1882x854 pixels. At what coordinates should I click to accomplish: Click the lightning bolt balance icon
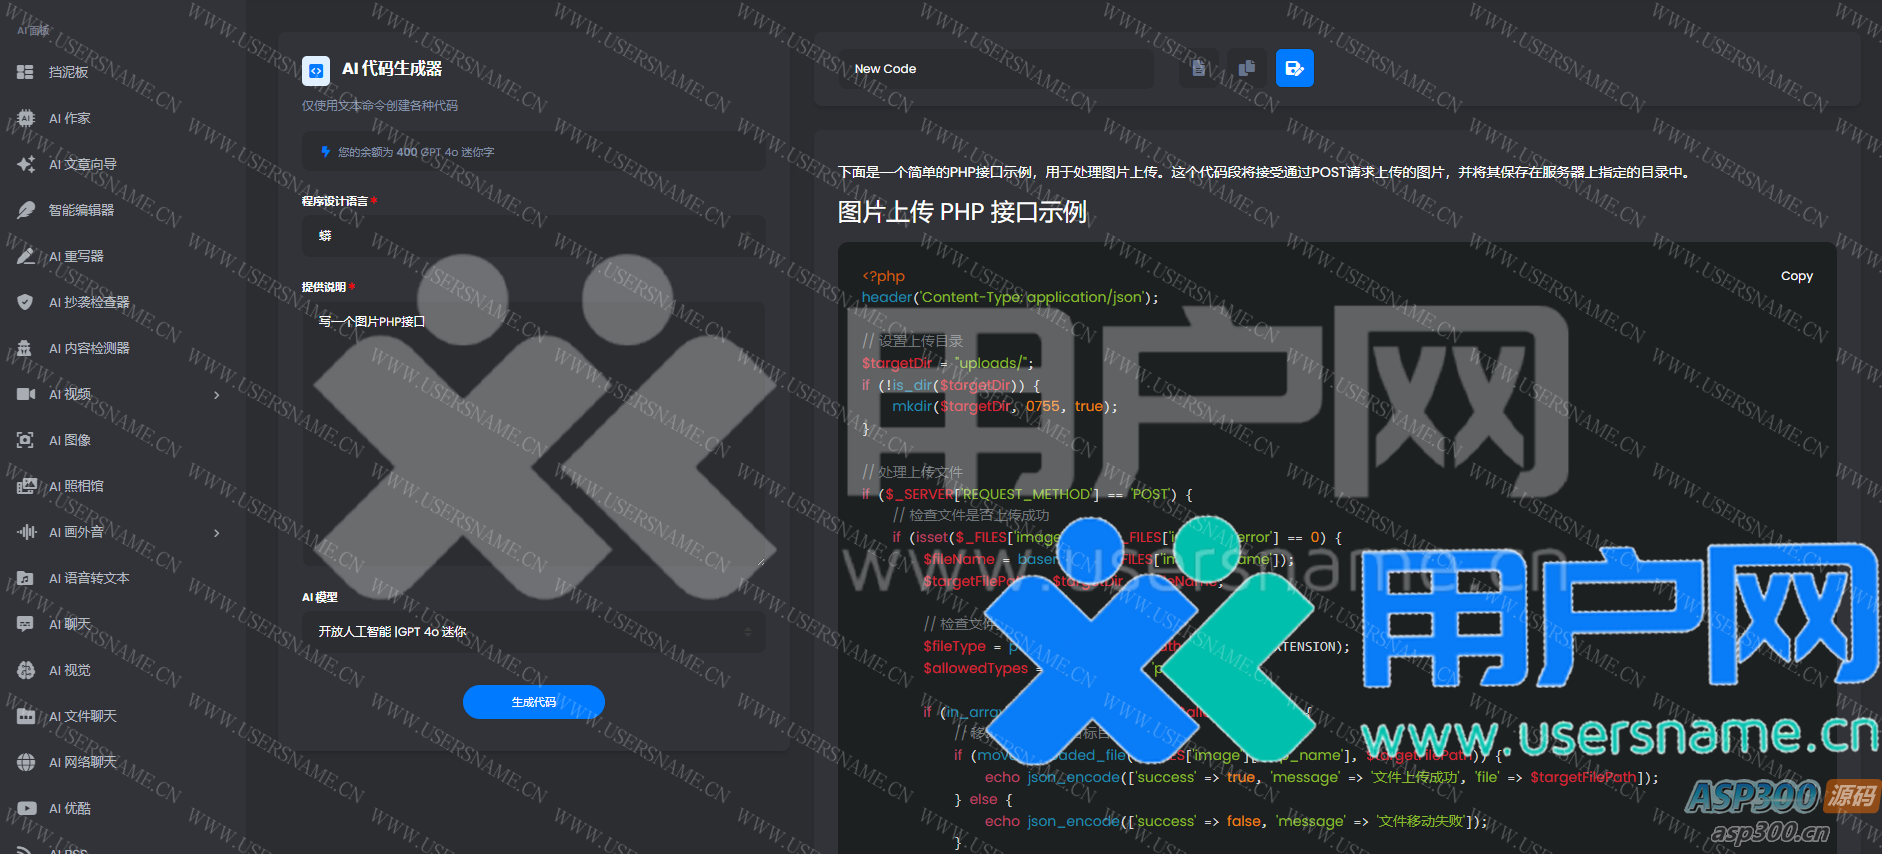tap(325, 152)
